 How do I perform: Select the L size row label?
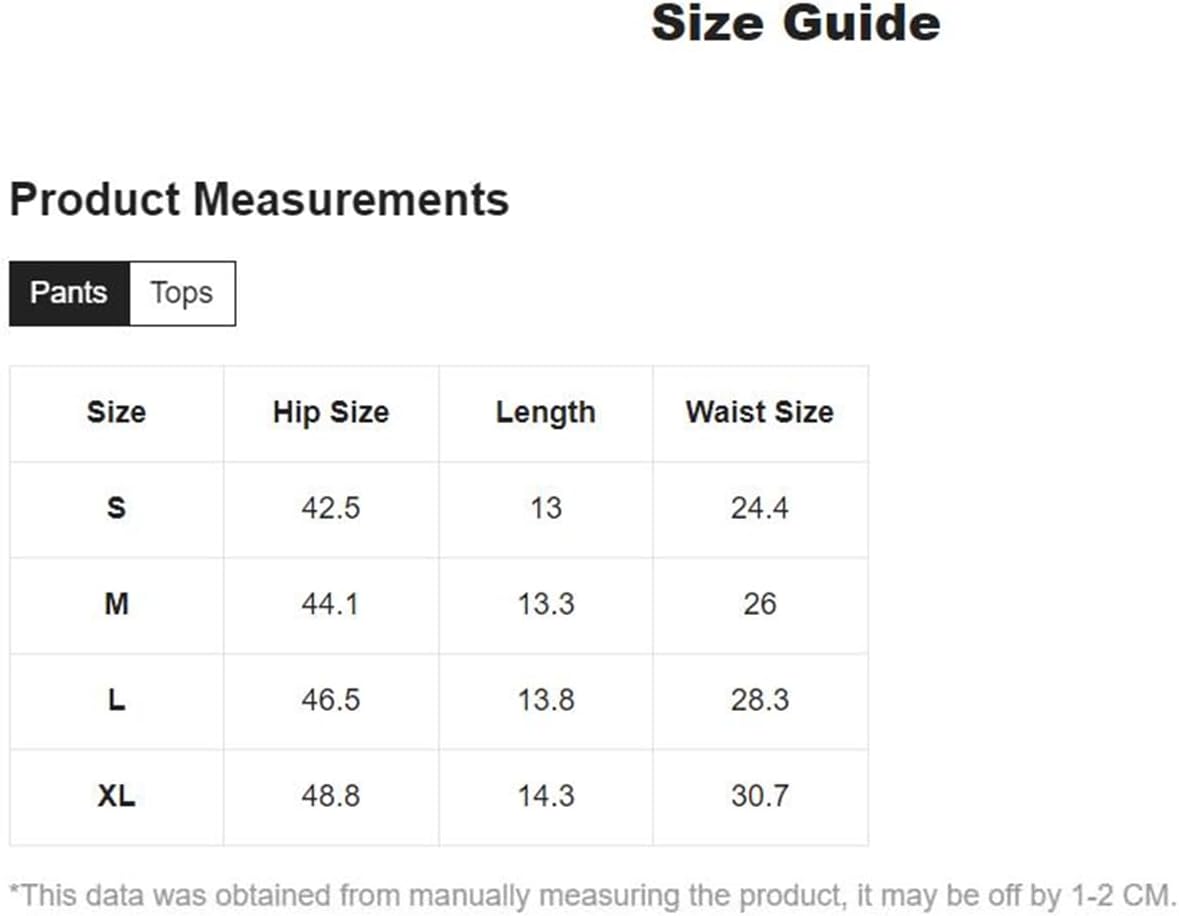[x=117, y=699]
